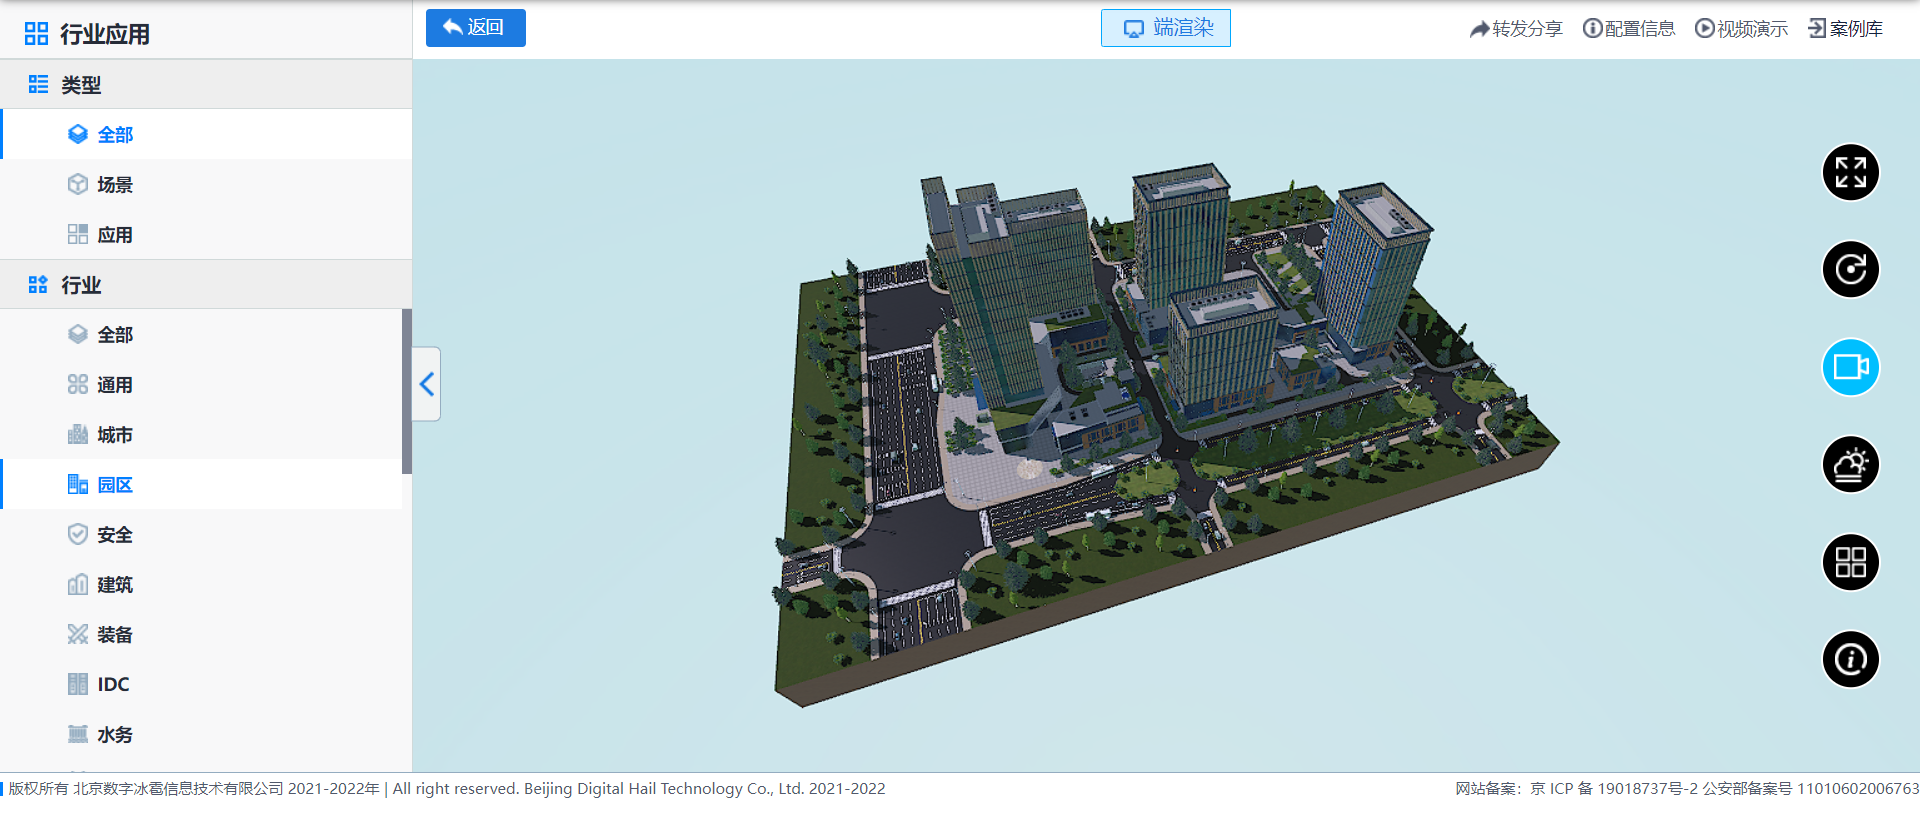Select 场景 type filter
The width and height of the screenshot is (1920, 822).
pos(206,184)
